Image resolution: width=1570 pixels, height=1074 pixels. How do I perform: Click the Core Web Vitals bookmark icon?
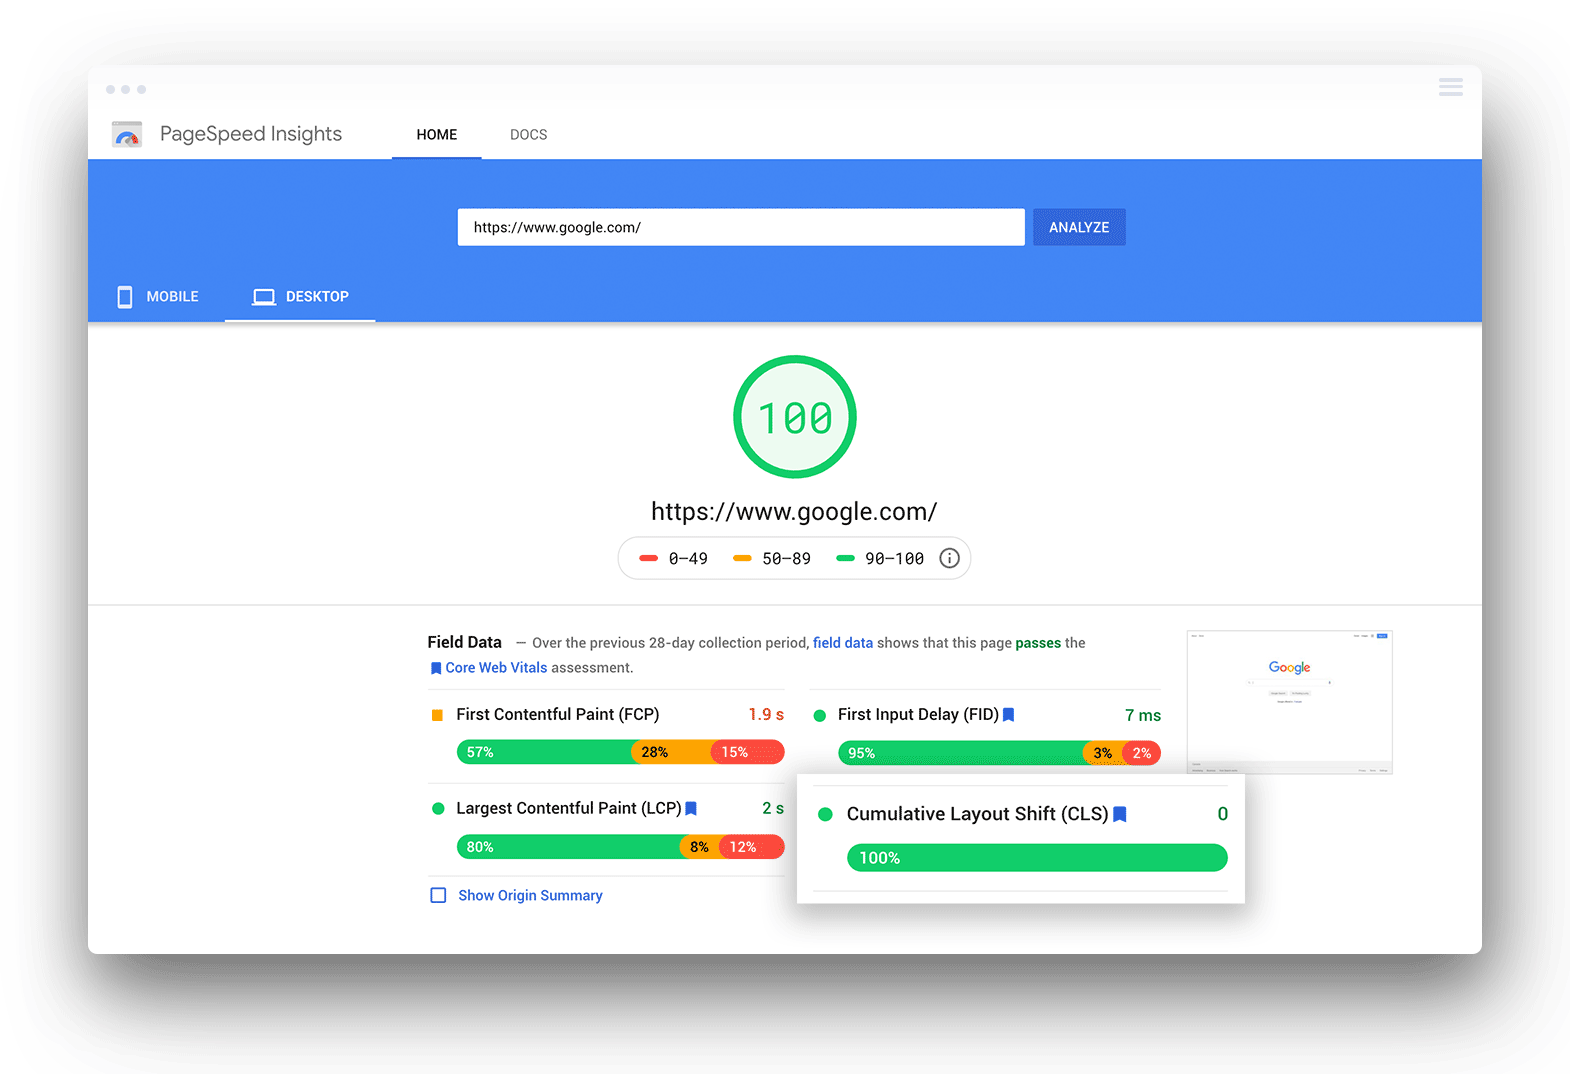(x=435, y=668)
